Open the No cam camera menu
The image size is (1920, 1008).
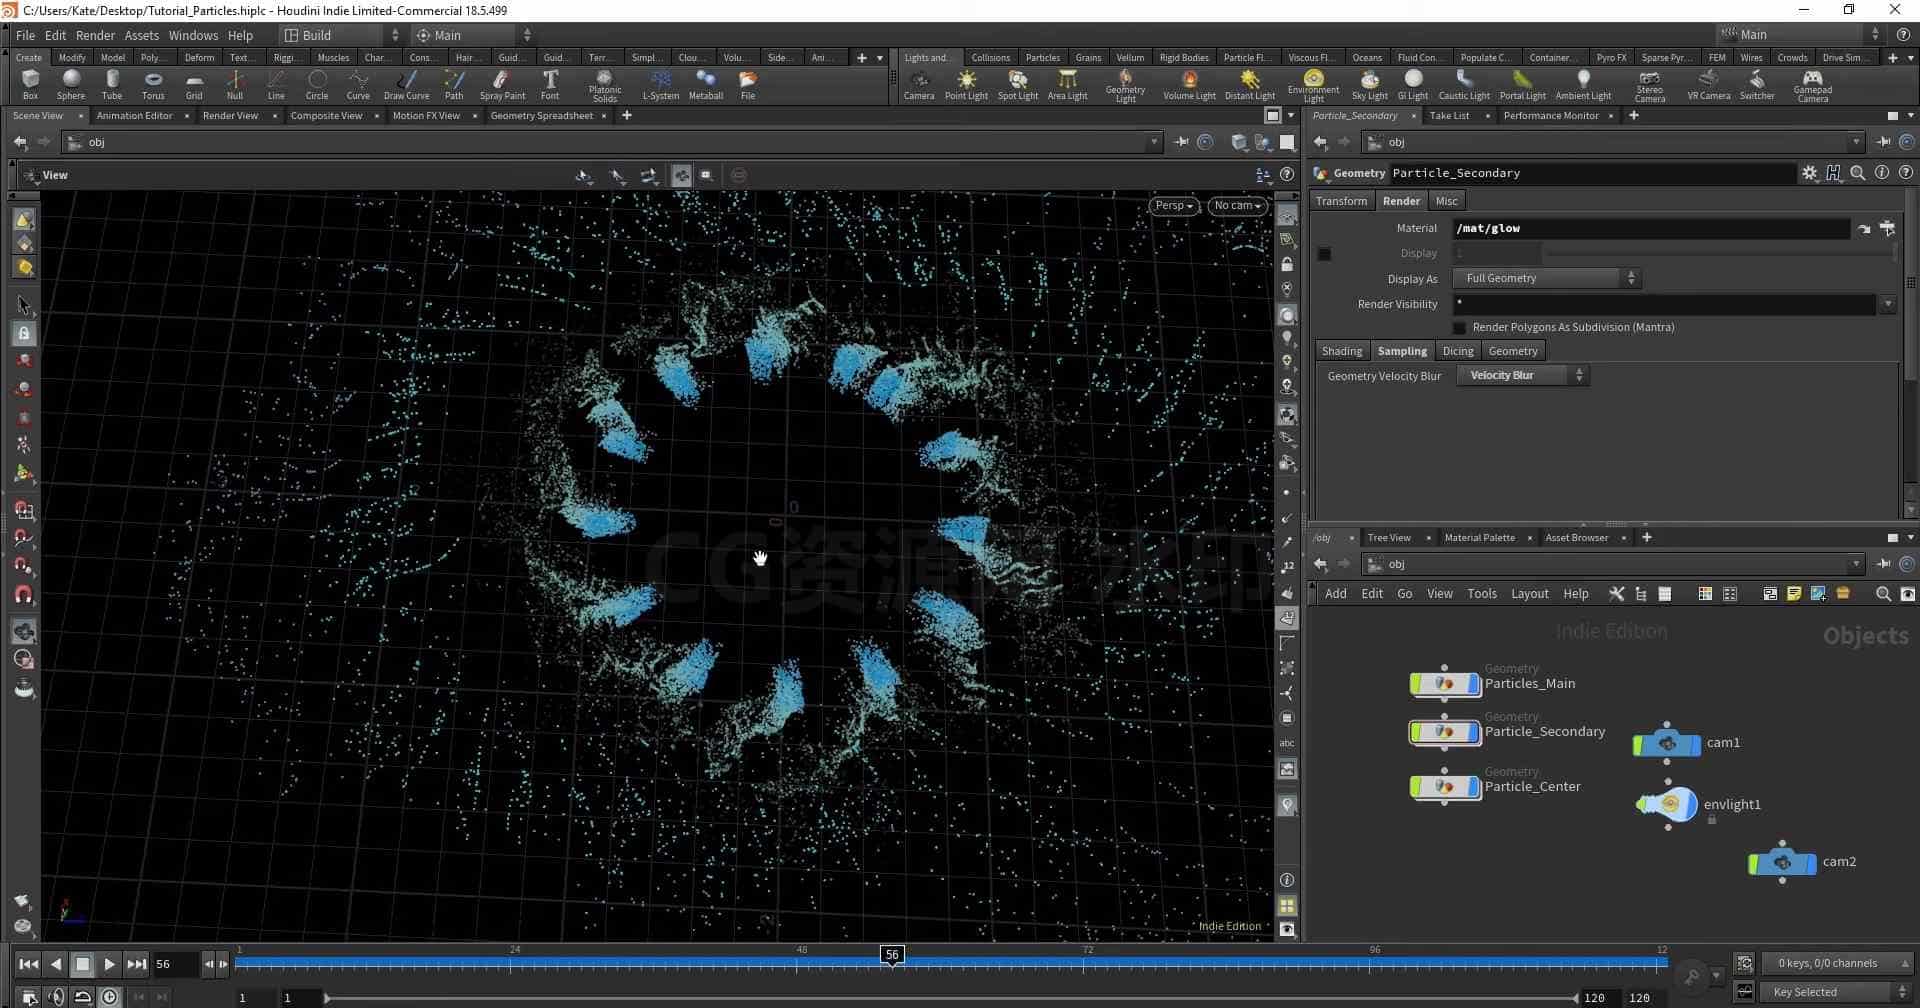[1237, 206]
